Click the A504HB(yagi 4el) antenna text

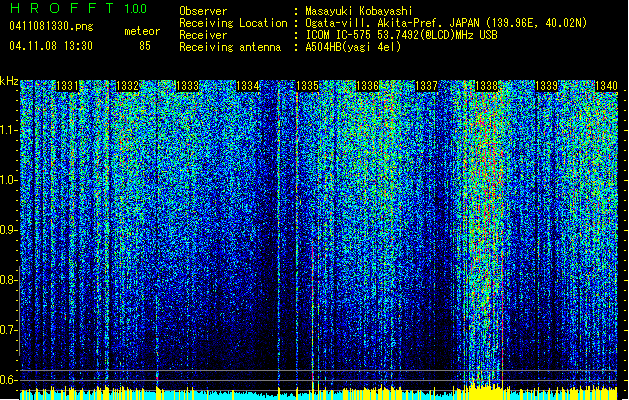point(353,47)
